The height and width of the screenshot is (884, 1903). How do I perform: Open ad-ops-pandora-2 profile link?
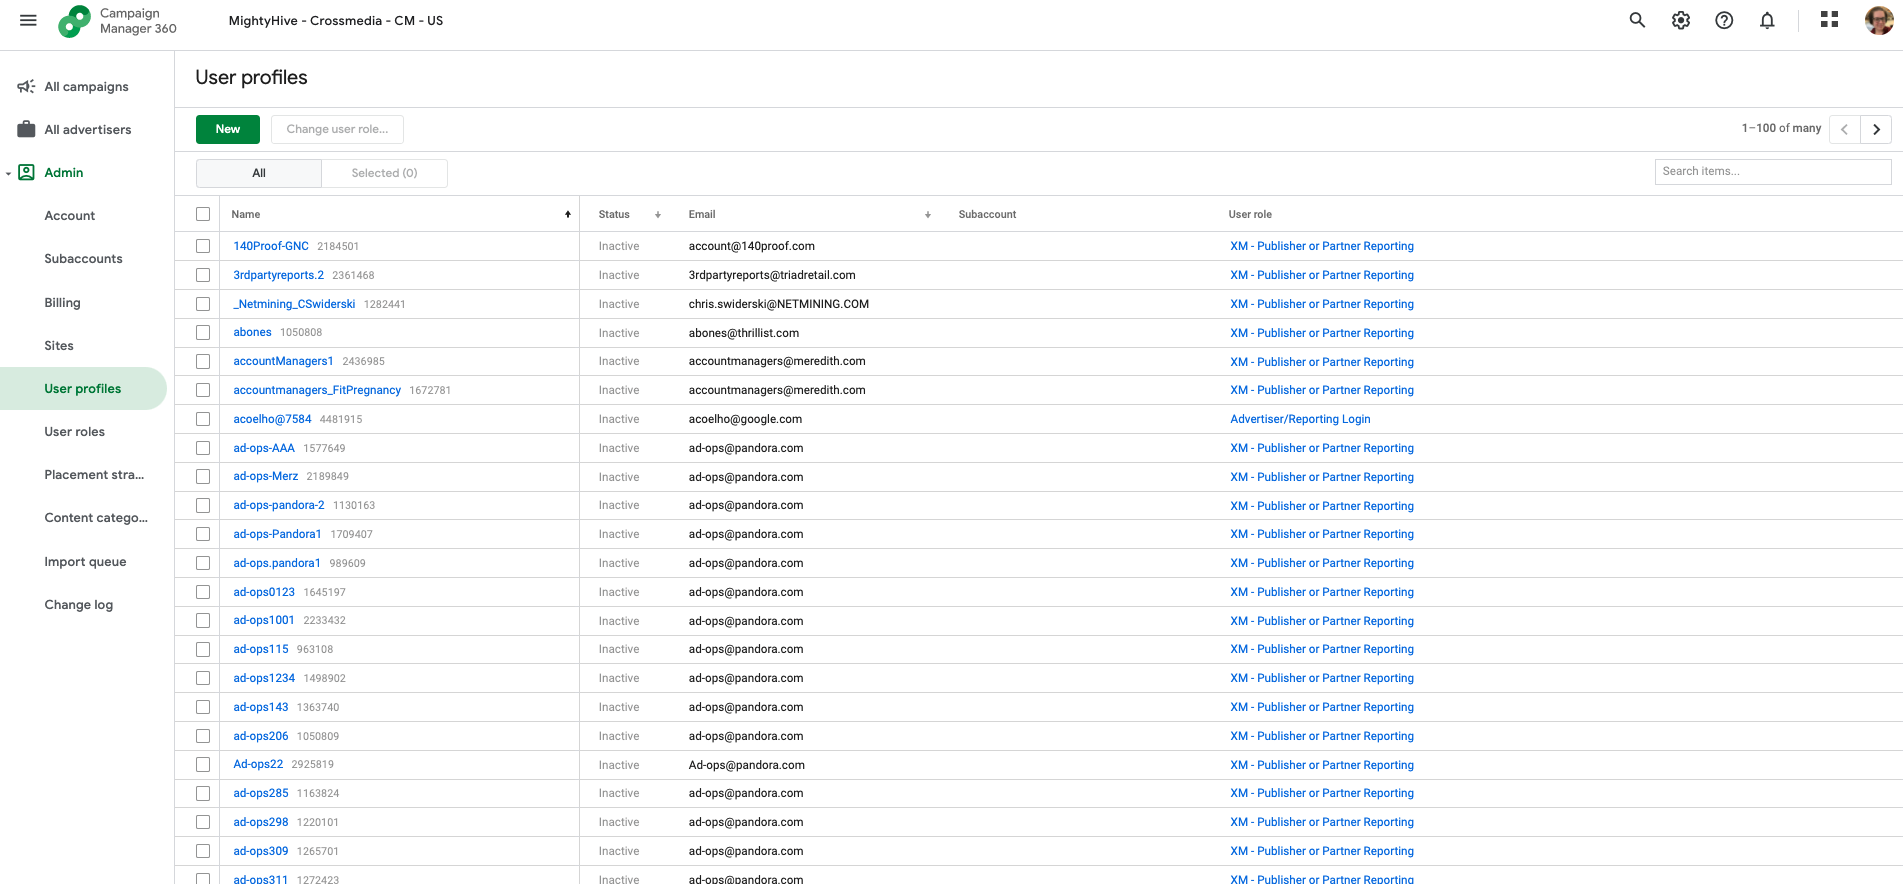click(x=279, y=505)
